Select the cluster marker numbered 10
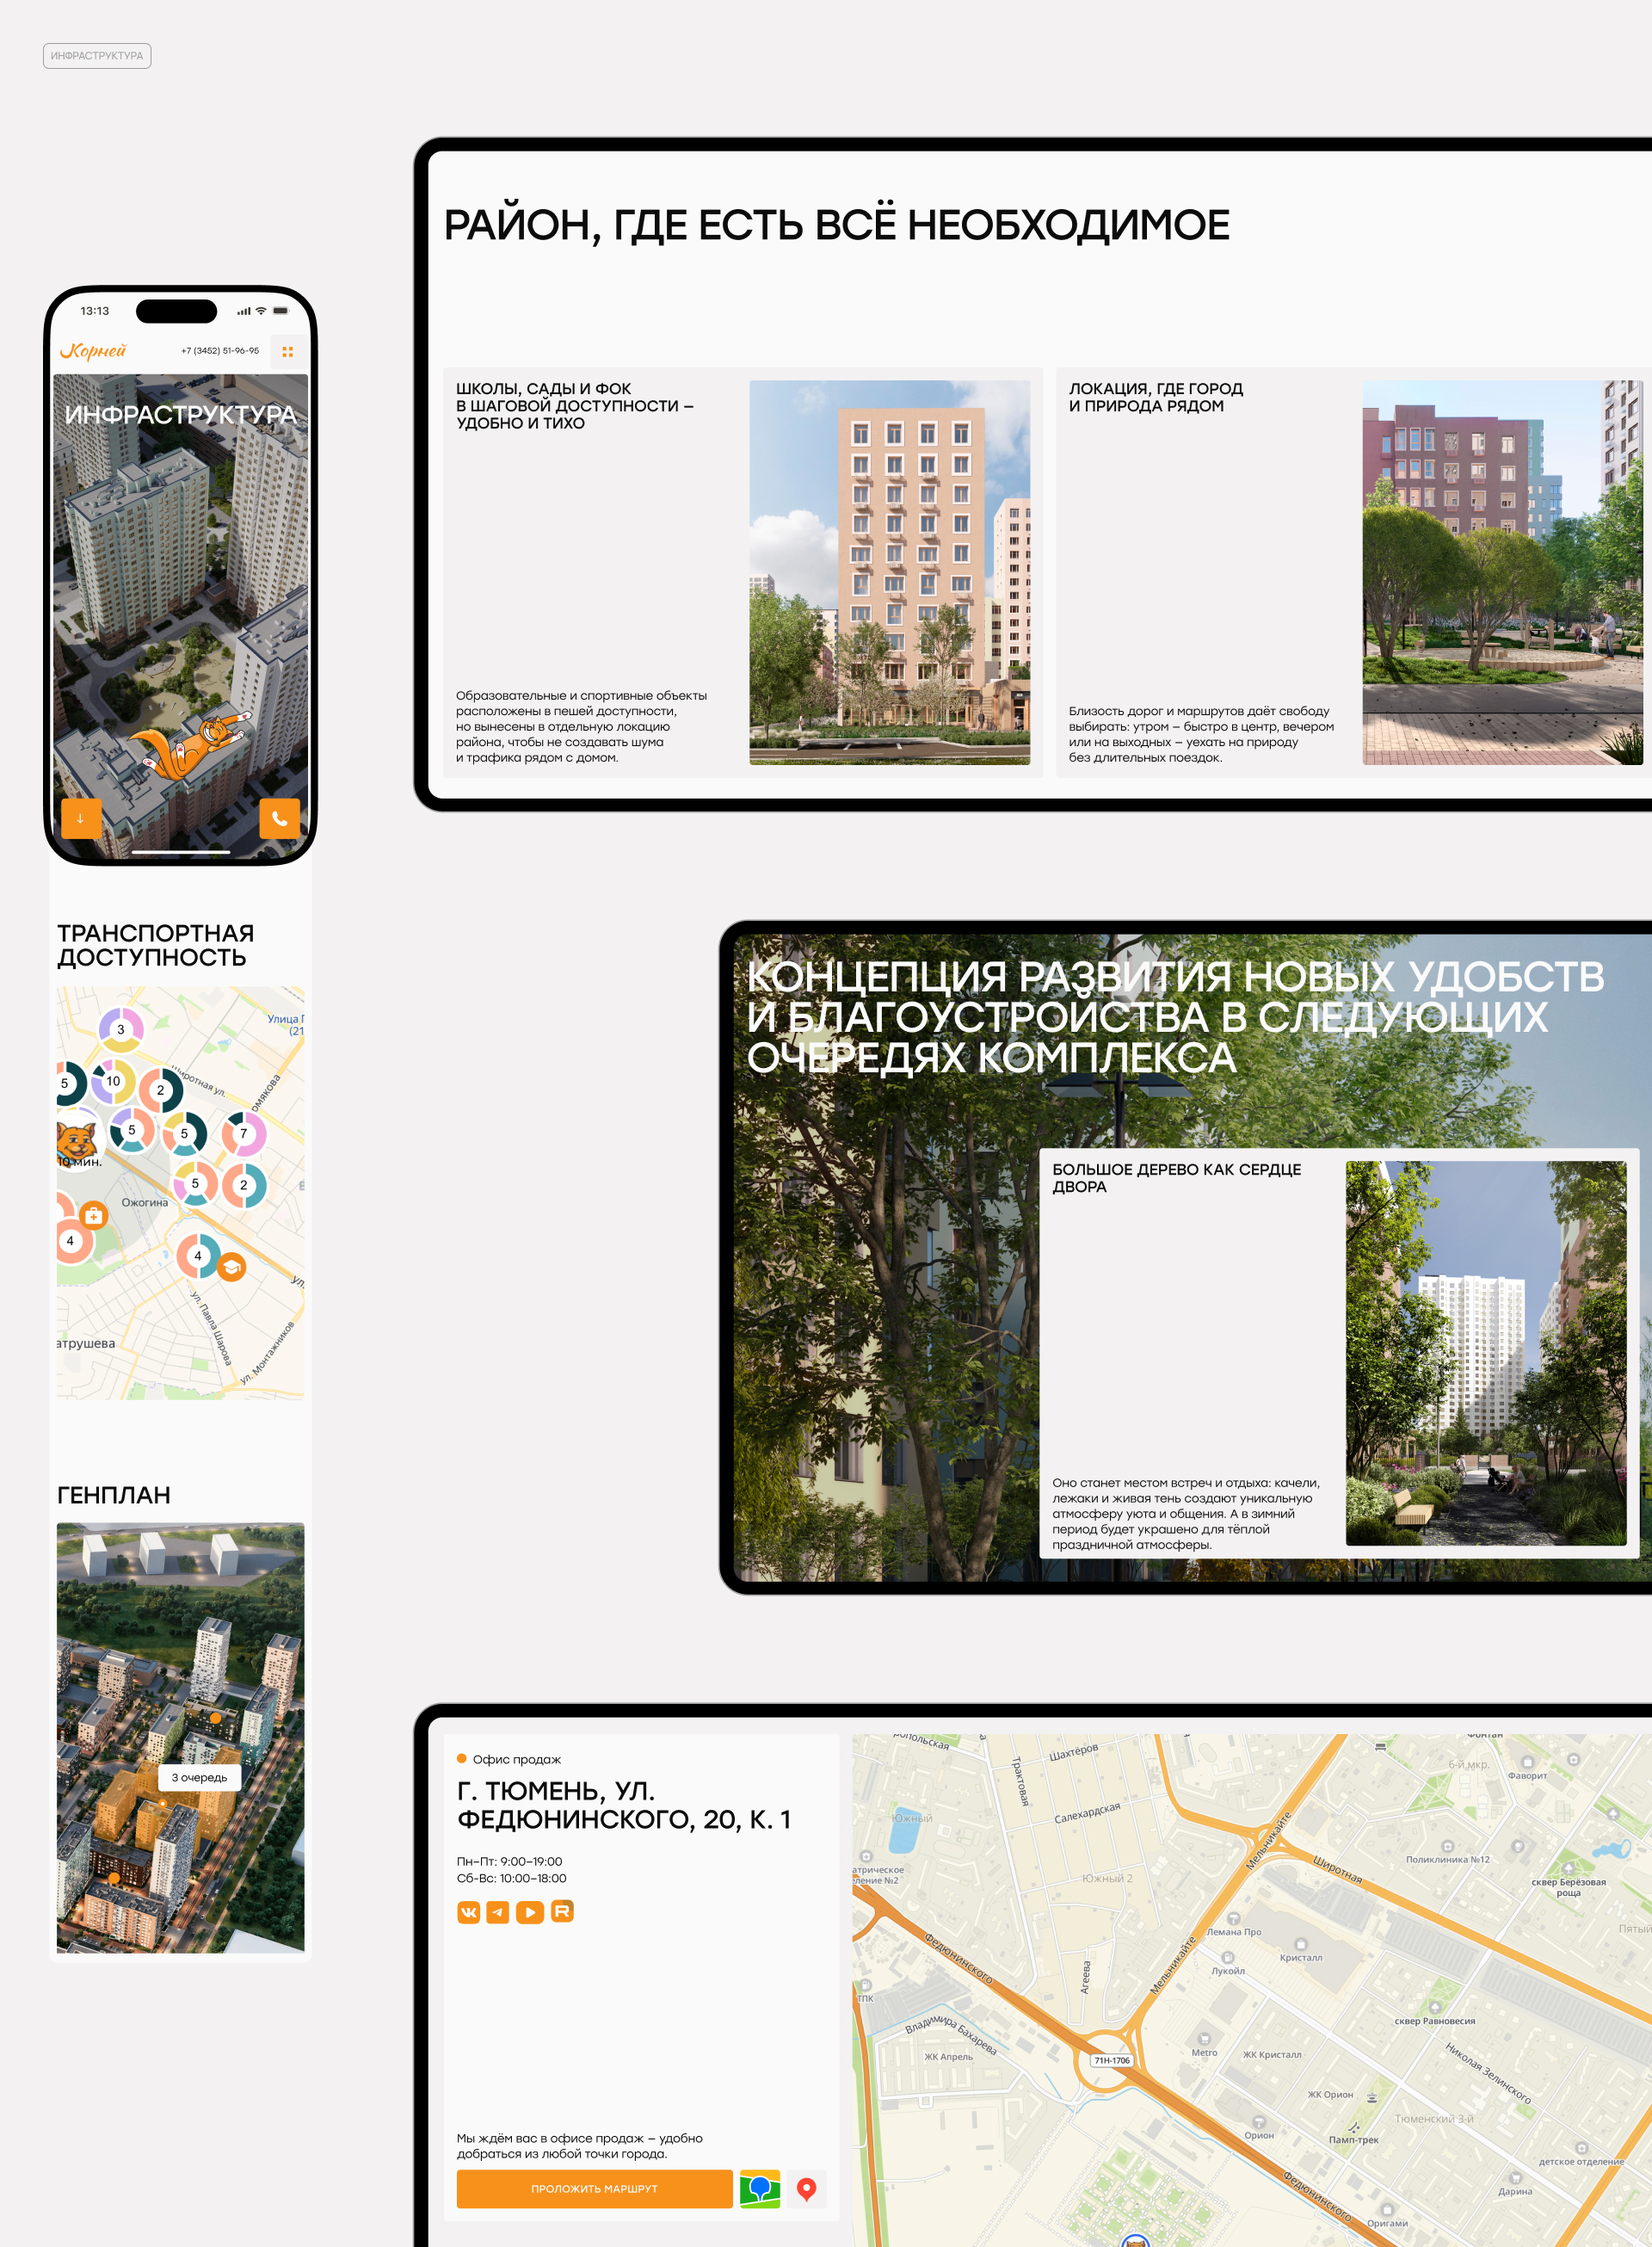The image size is (1652, 2247). click(x=113, y=1081)
